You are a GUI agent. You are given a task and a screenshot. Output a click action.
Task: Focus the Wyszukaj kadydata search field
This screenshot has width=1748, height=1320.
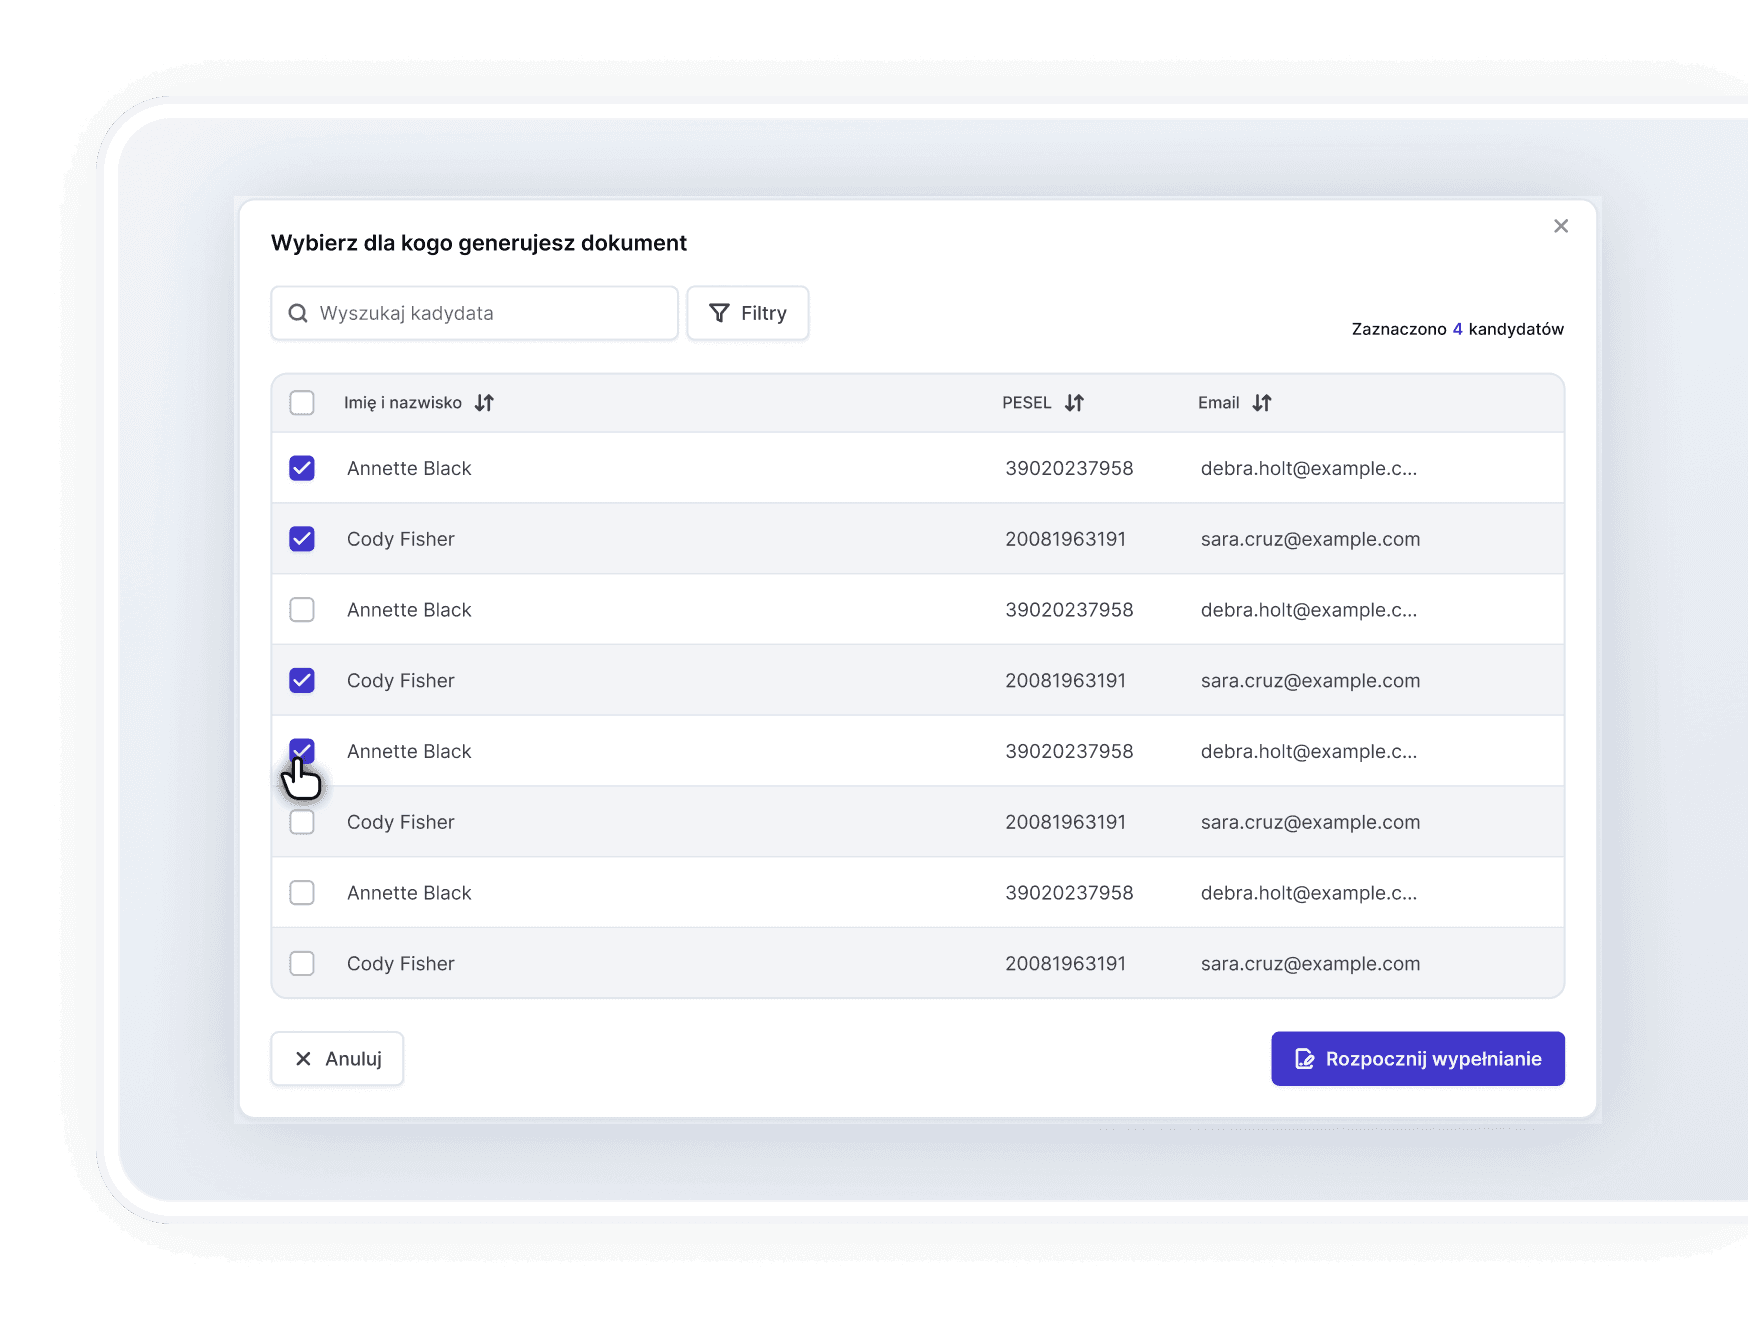point(474,313)
